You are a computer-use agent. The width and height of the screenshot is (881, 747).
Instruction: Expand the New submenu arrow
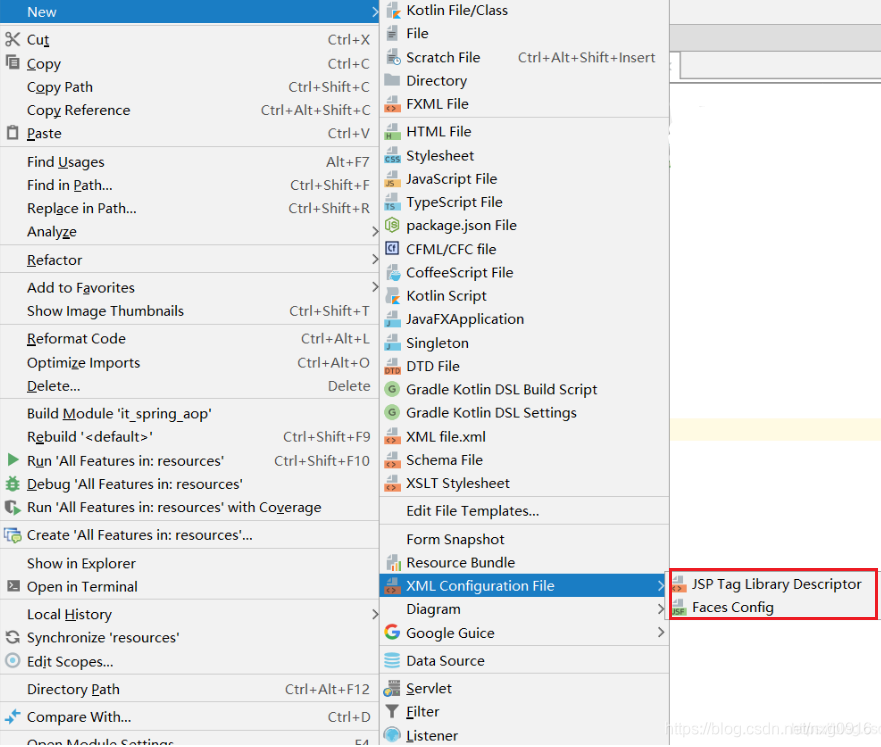[375, 12]
